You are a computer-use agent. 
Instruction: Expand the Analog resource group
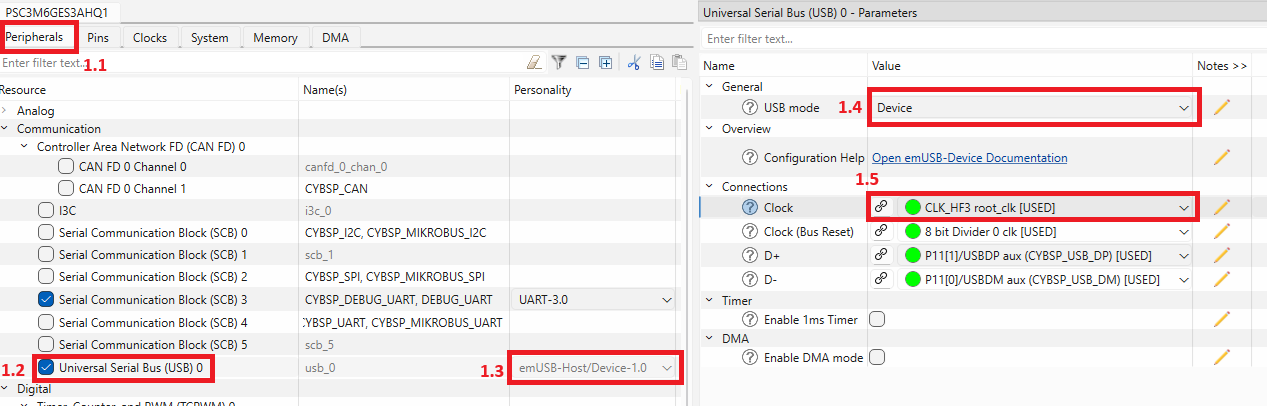pos(5,111)
